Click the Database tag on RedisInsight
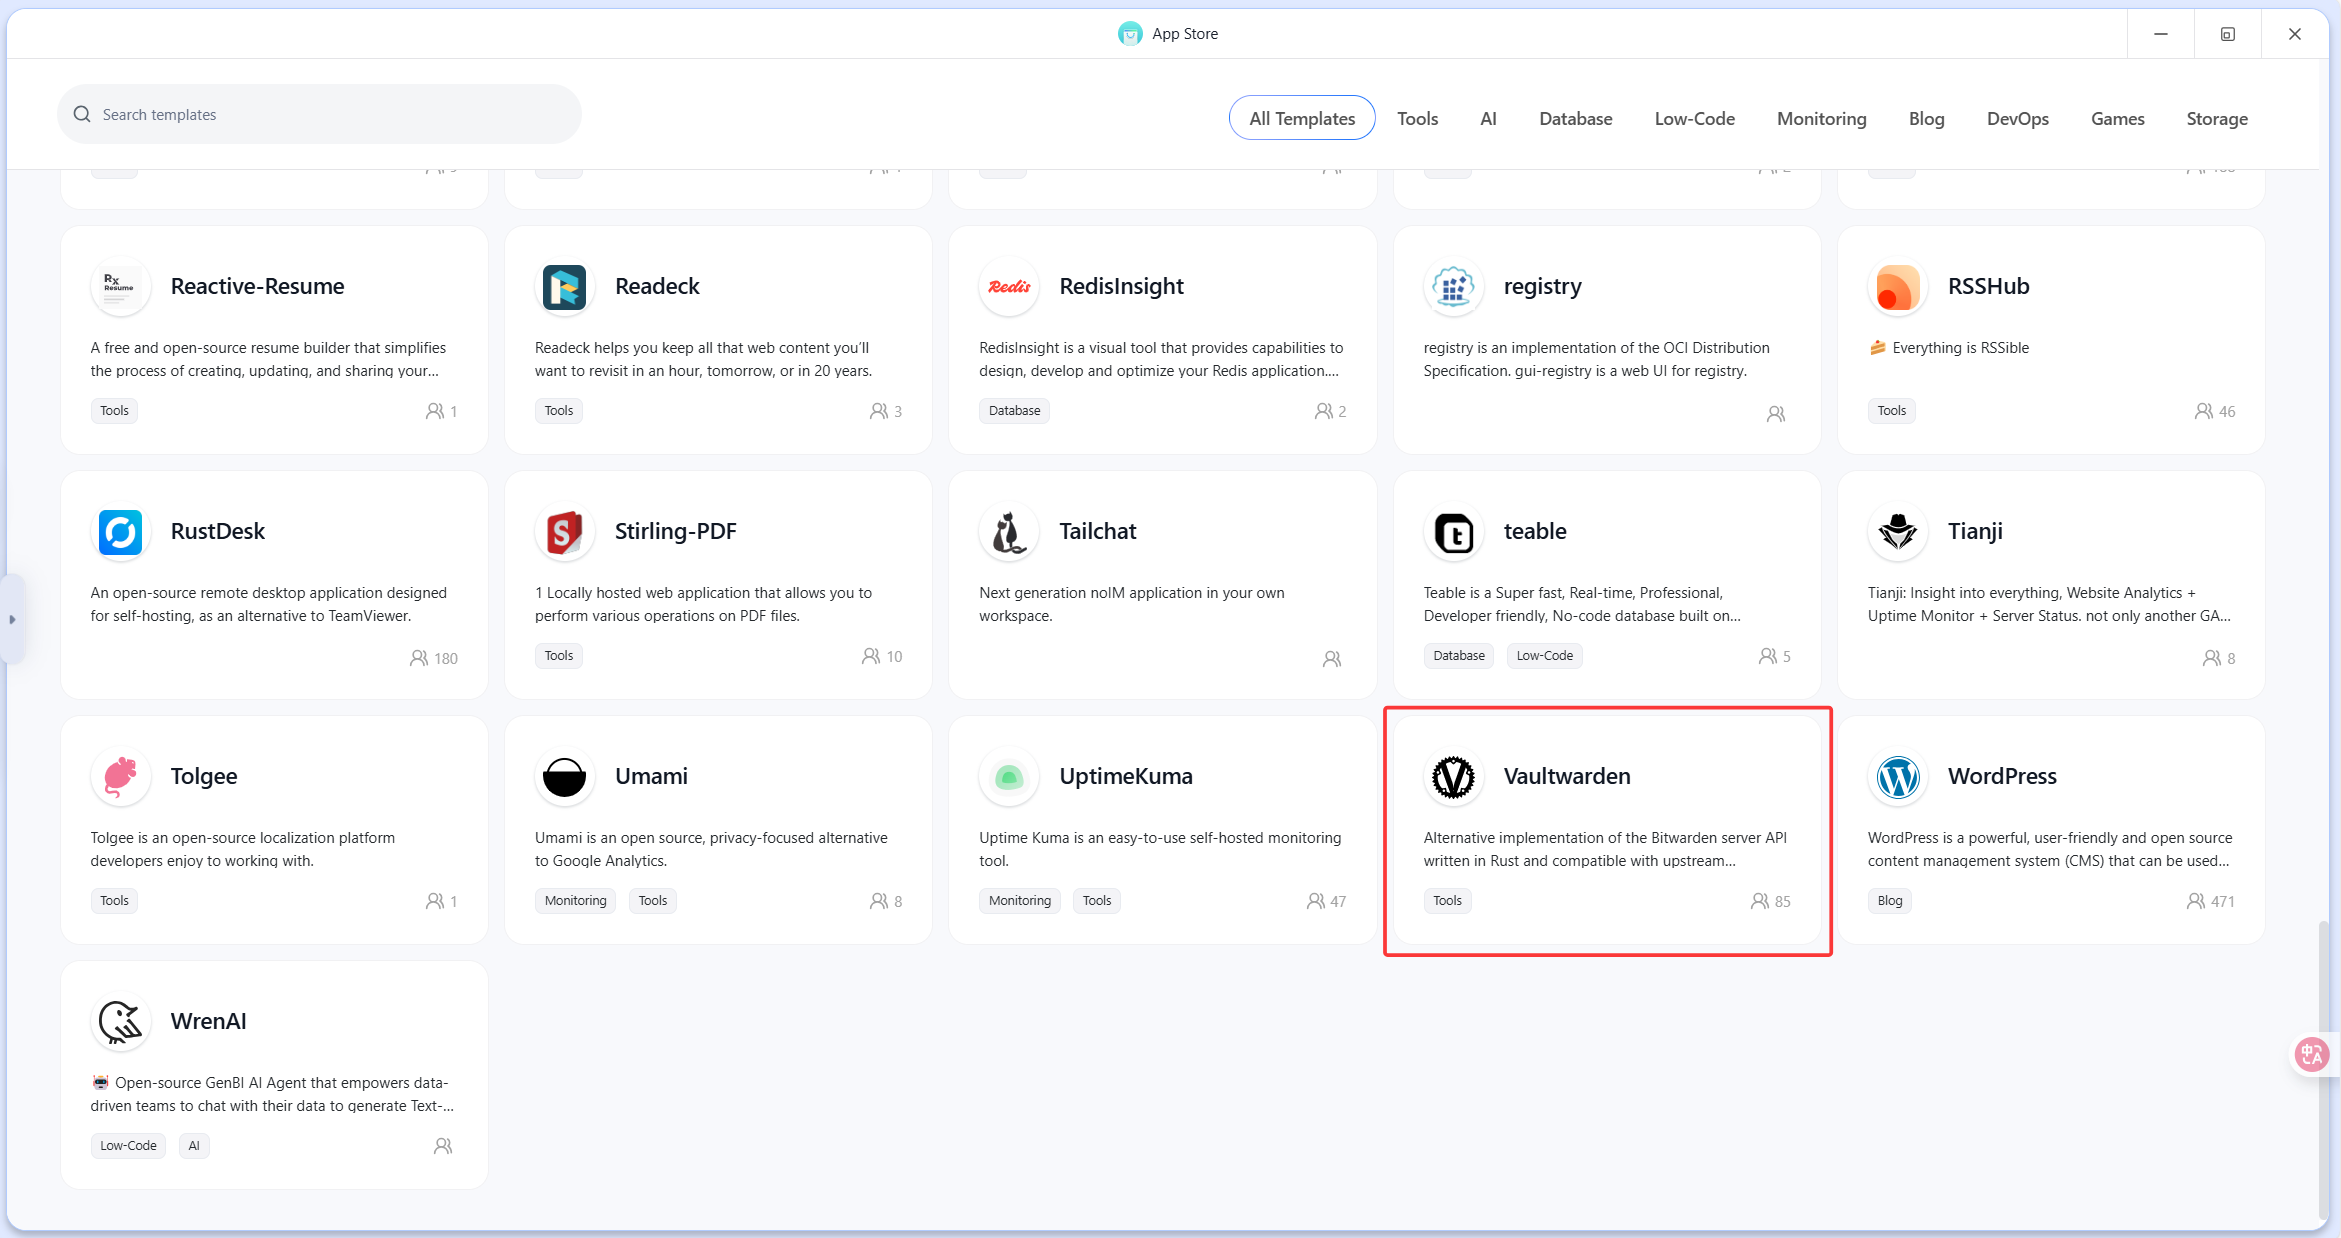Screen dimensions: 2341x1238 click(x=1014, y=411)
